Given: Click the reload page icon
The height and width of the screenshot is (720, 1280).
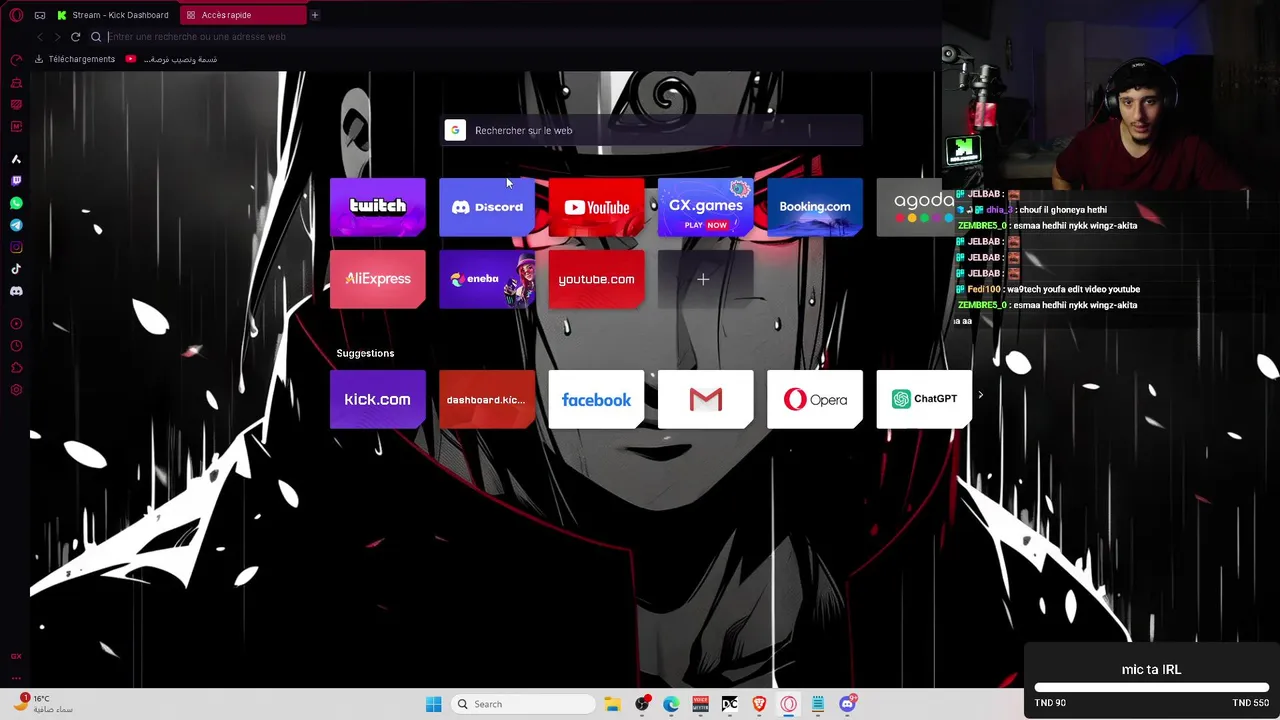Looking at the screenshot, I should click(75, 37).
